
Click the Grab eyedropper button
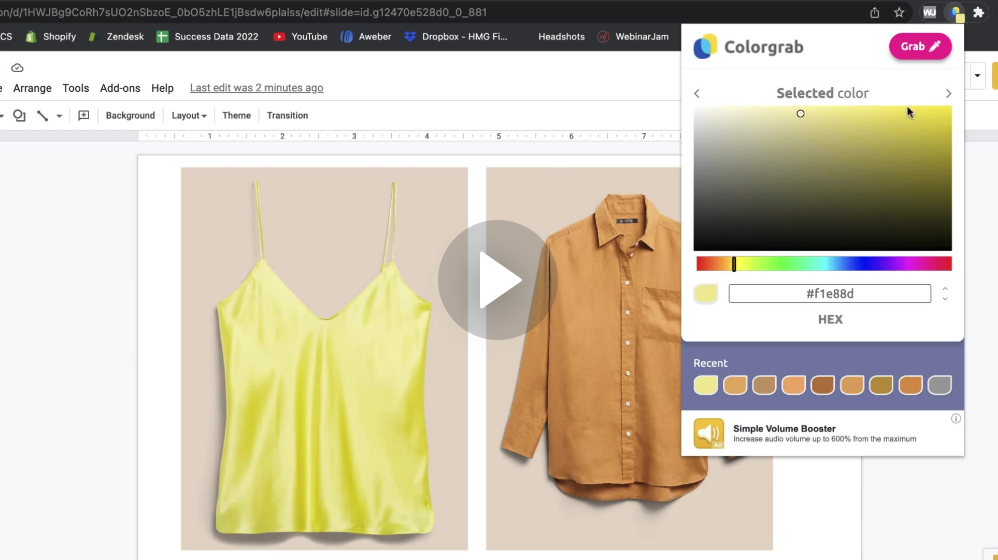(920, 46)
